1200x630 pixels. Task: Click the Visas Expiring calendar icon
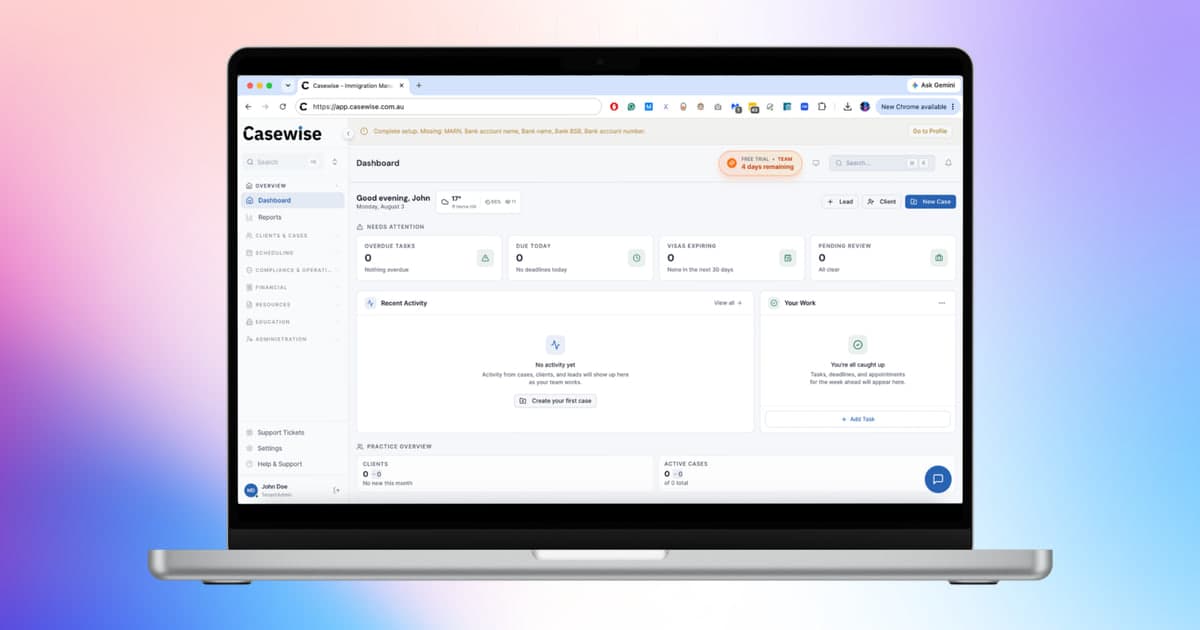pyautogui.click(x=787, y=258)
